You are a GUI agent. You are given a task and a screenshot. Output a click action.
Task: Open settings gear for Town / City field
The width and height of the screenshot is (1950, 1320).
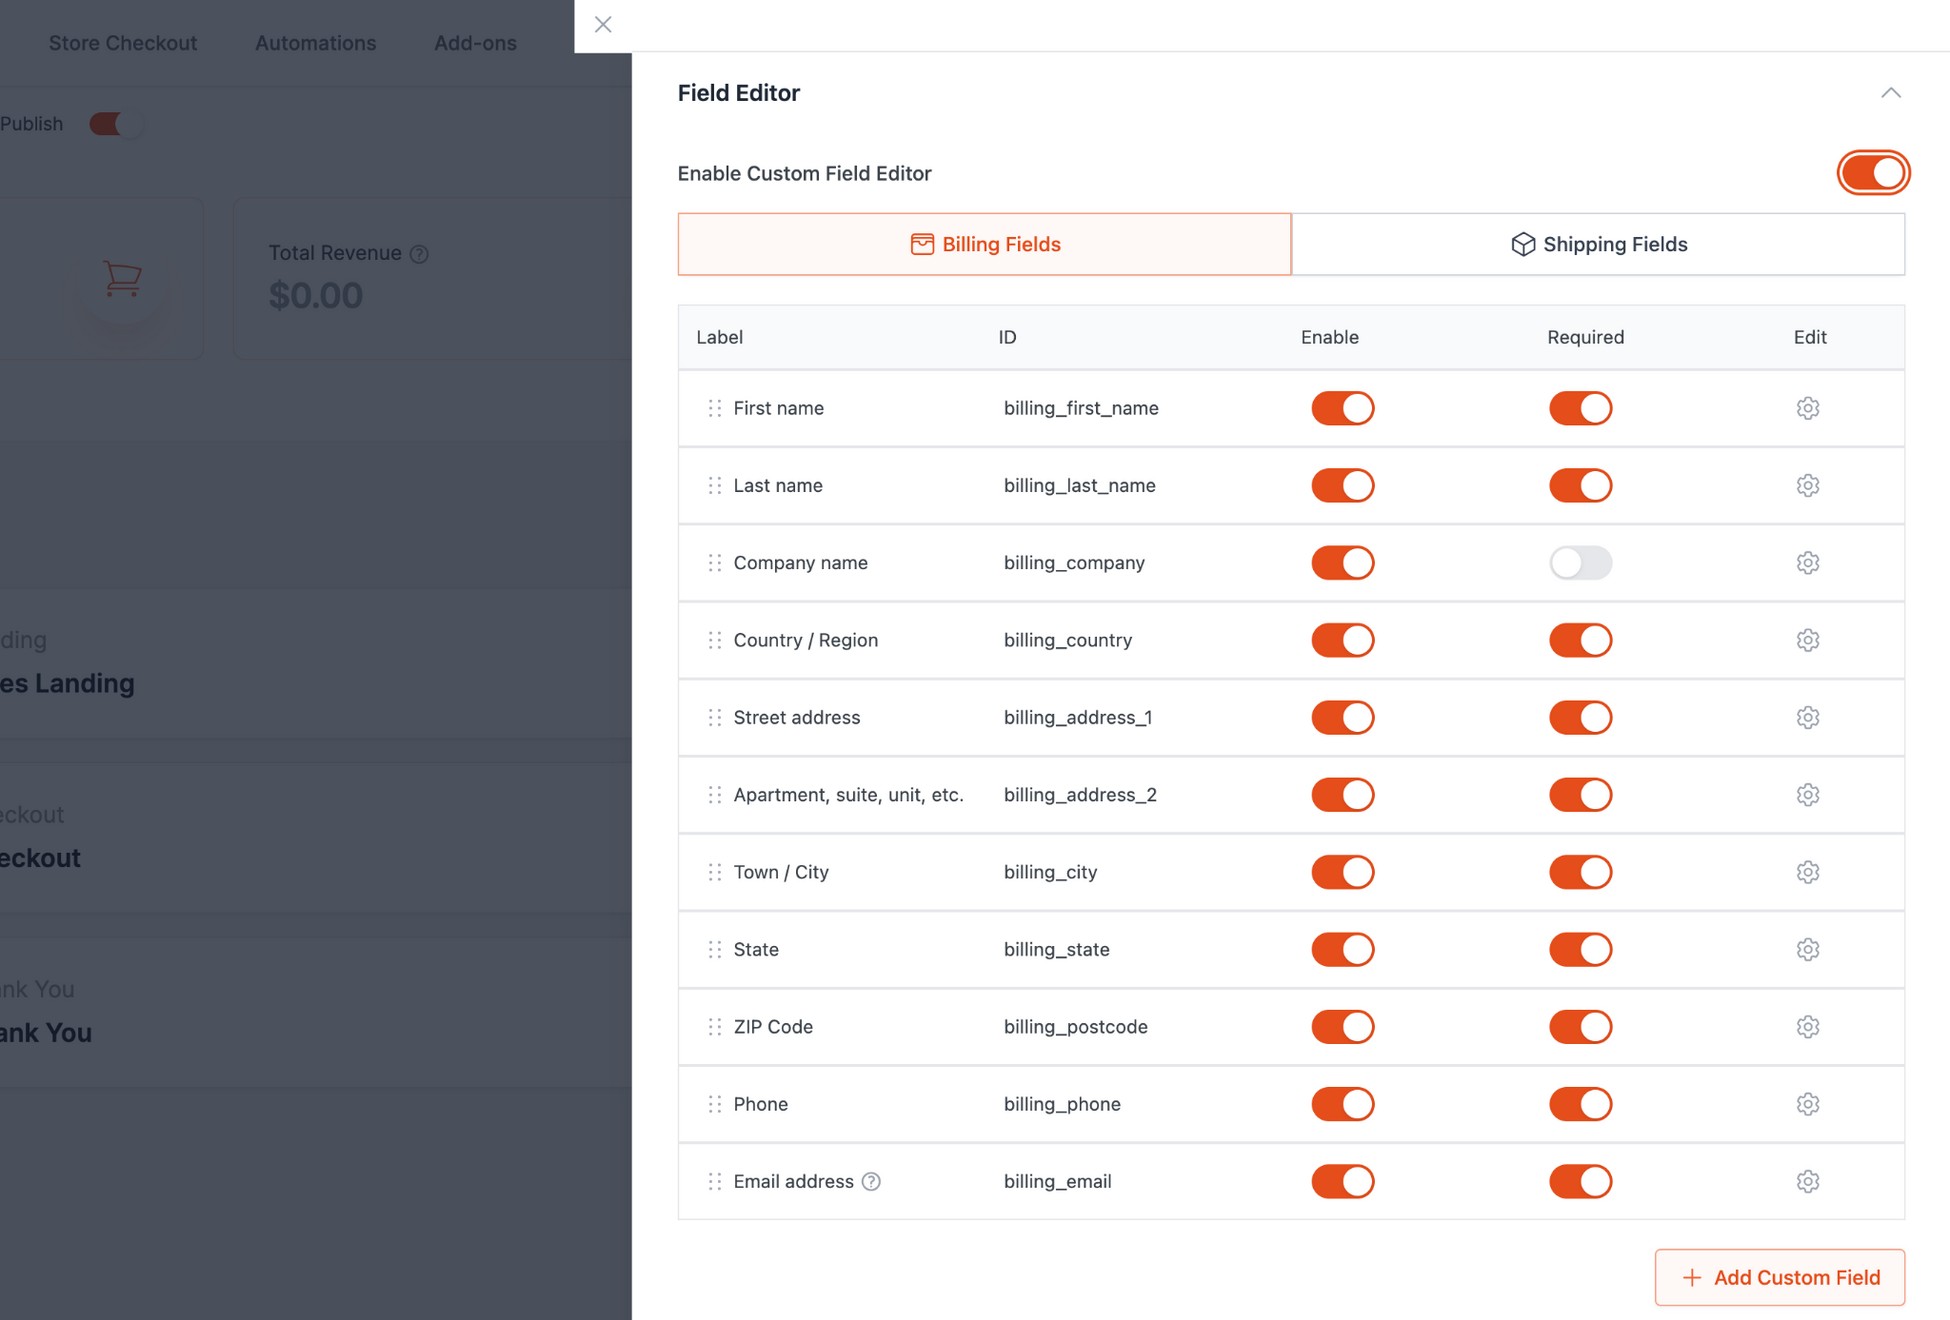(x=1807, y=872)
